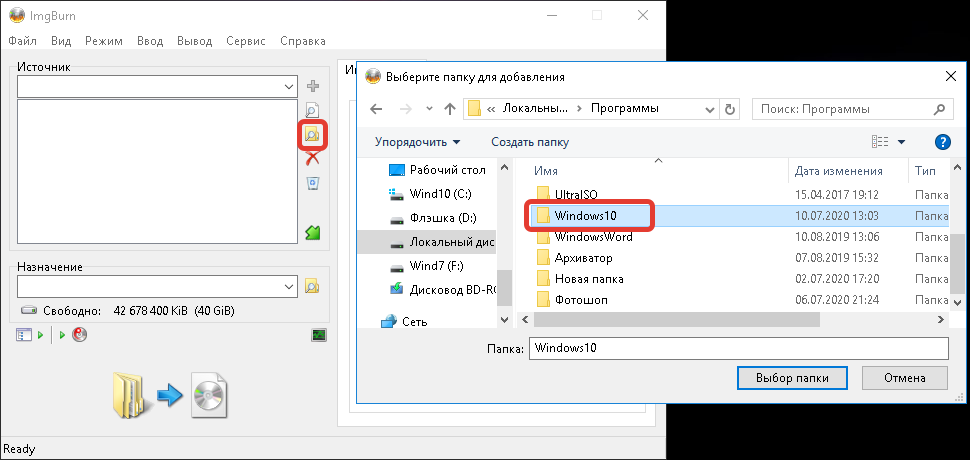Image resolution: width=970 pixels, height=460 pixels.
Task: Click Browse for a folder icon beside Source list
Action: pos(312,135)
